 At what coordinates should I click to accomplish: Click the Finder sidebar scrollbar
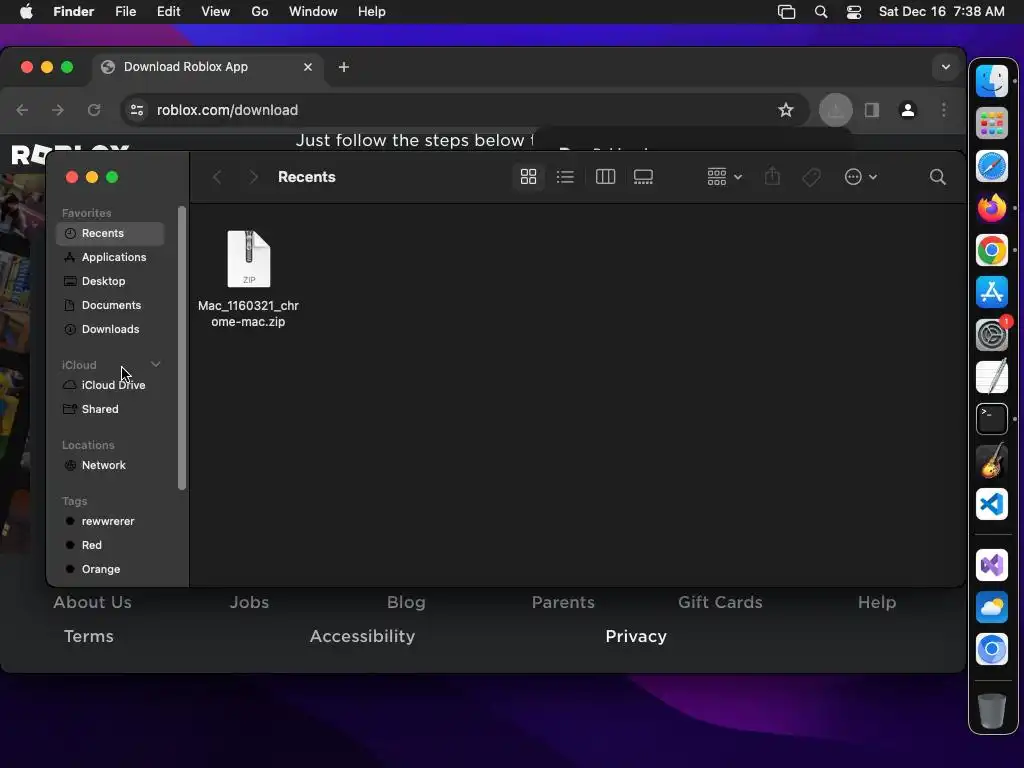182,347
